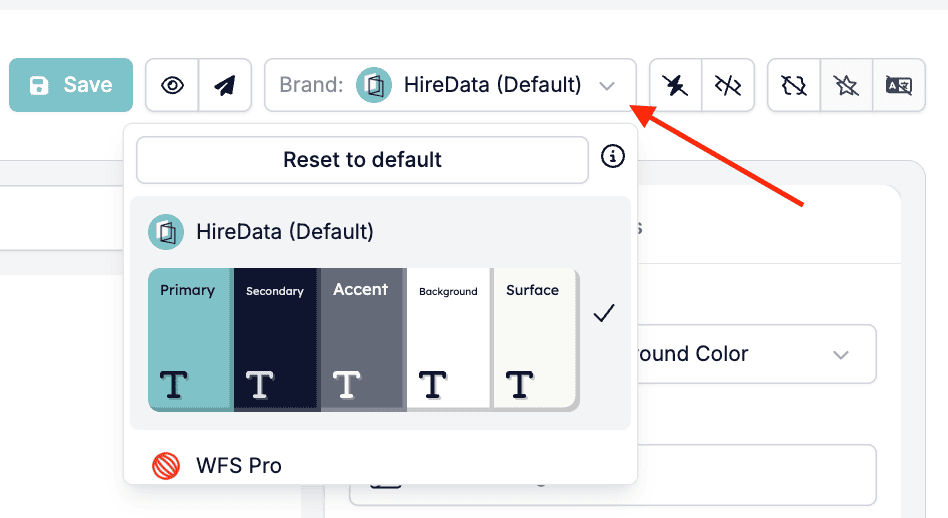Click the chevron in Brand dropdown
Image resolution: width=948 pixels, height=518 pixels.
(x=607, y=86)
